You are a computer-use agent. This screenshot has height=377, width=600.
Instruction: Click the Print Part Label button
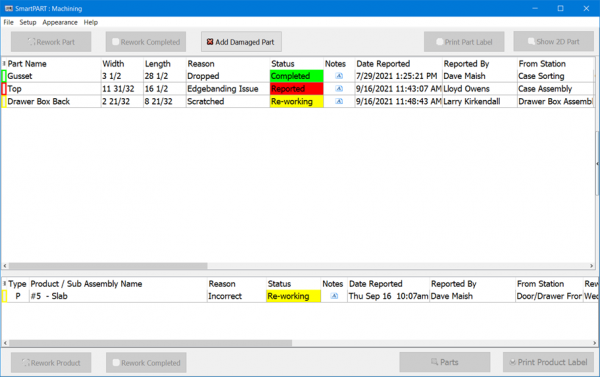[x=464, y=42]
